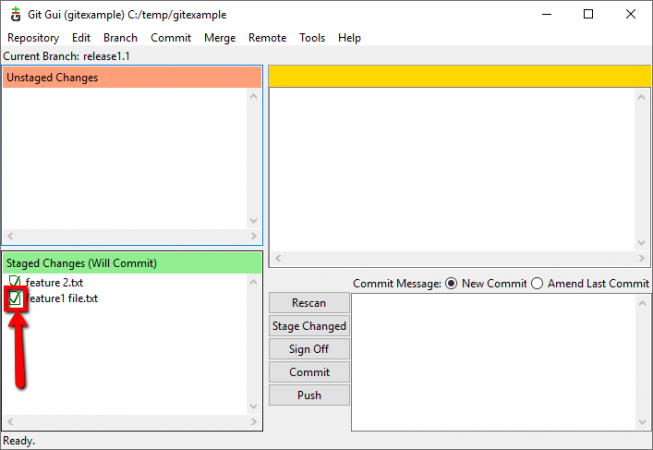This screenshot has width=653, height=450.
Task: Push changes with the Push button
Action: tap(309, 395)
